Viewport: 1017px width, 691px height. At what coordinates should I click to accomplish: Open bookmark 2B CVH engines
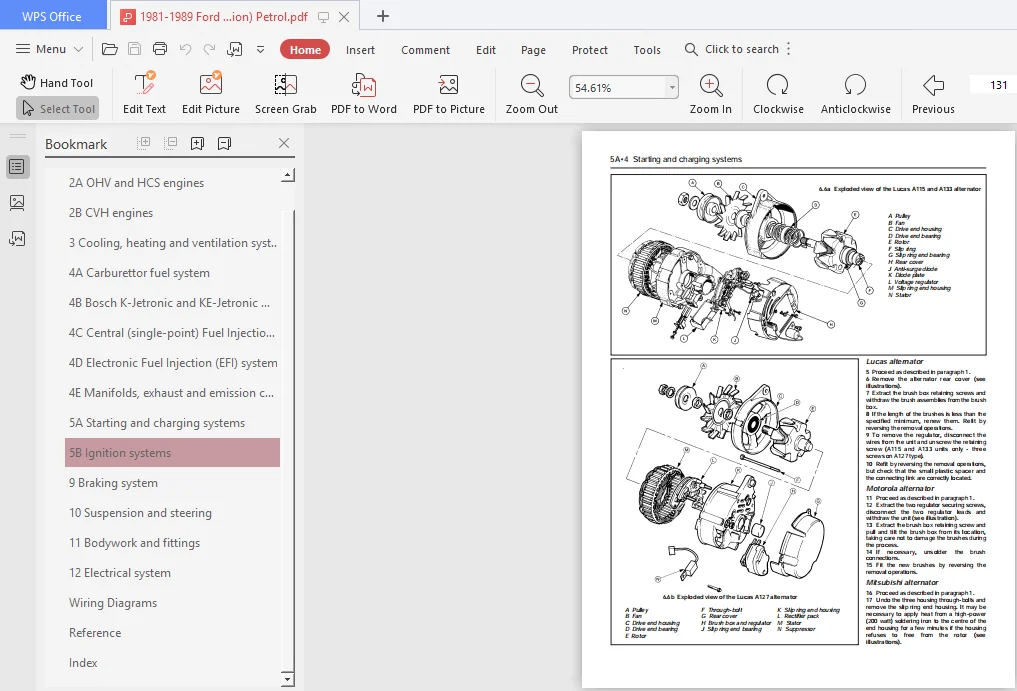111,213
